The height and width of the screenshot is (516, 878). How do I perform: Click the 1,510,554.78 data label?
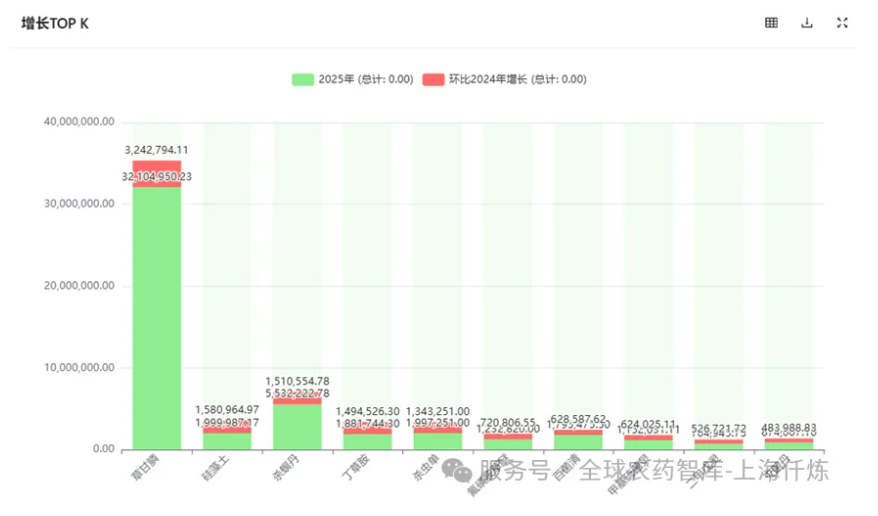[x=297, y=381]
